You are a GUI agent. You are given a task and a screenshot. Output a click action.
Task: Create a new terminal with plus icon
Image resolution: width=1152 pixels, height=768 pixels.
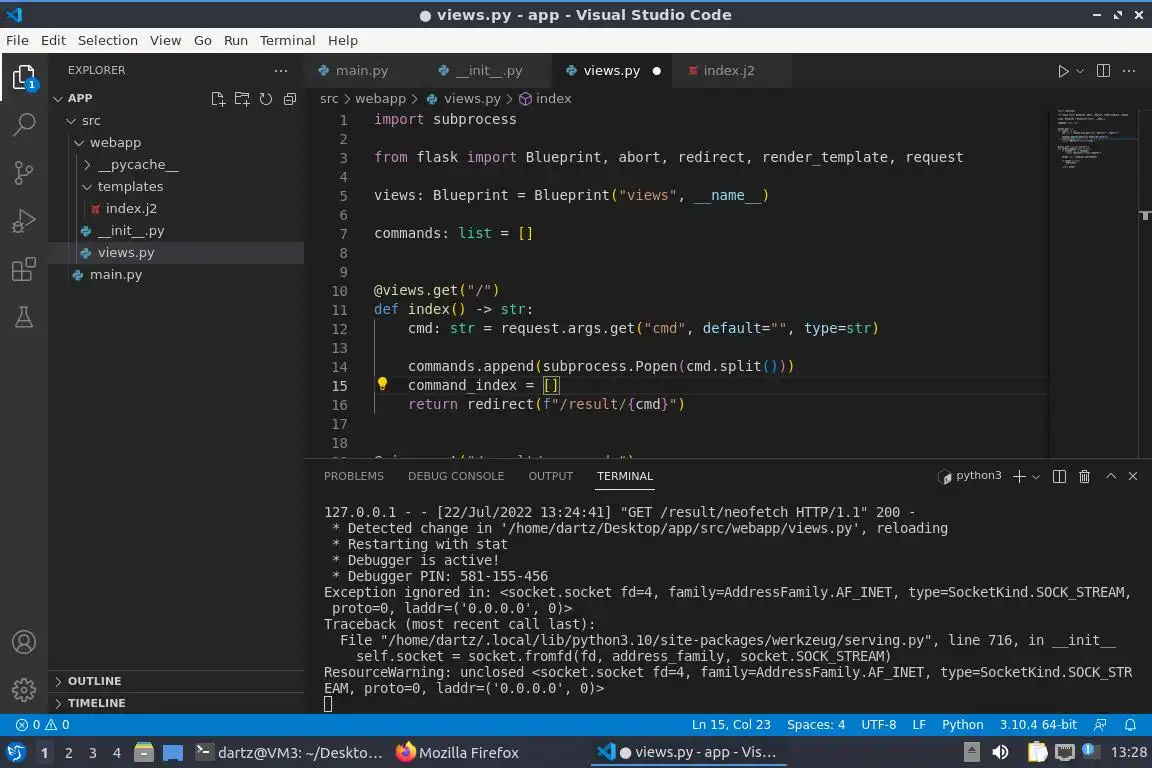(1019, 476)
